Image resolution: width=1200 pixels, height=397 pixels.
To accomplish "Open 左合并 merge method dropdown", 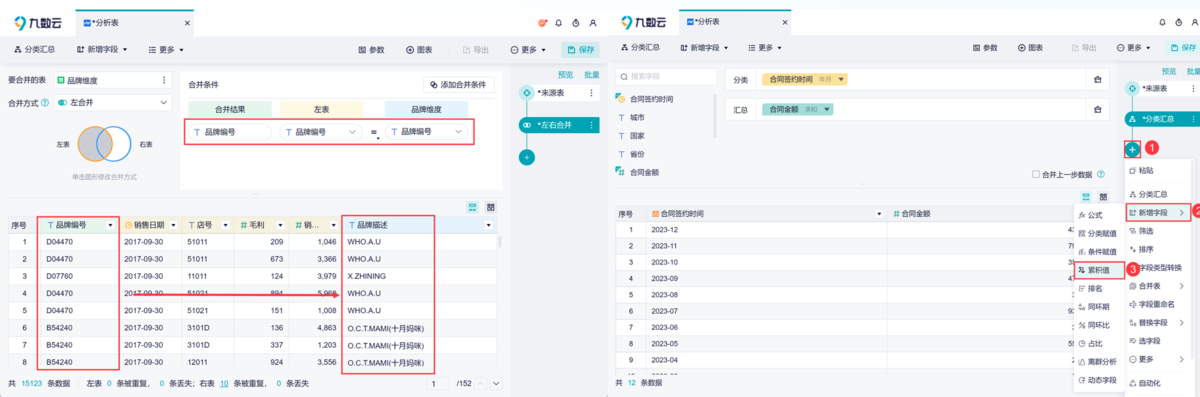I will point(113,102).
